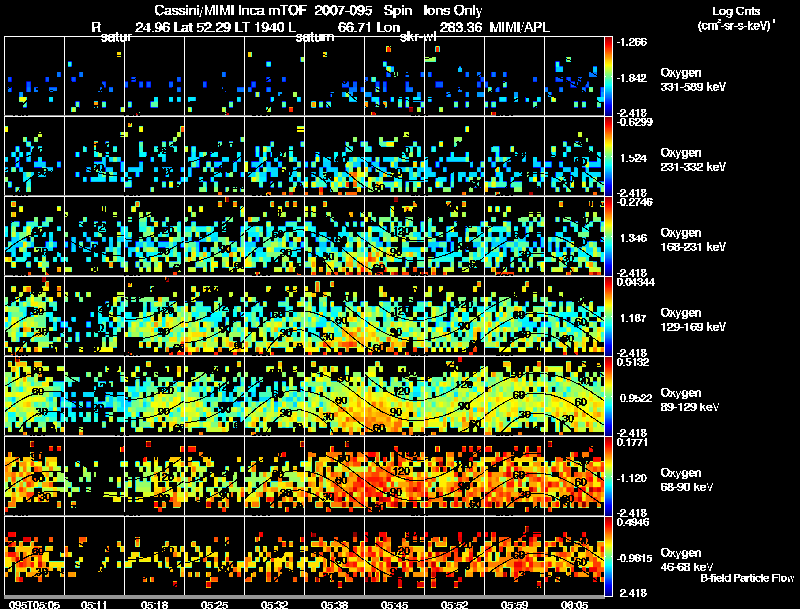Select the 05:11 time axis label
Viewport: 800px width, 609px height.
[94, 604]
